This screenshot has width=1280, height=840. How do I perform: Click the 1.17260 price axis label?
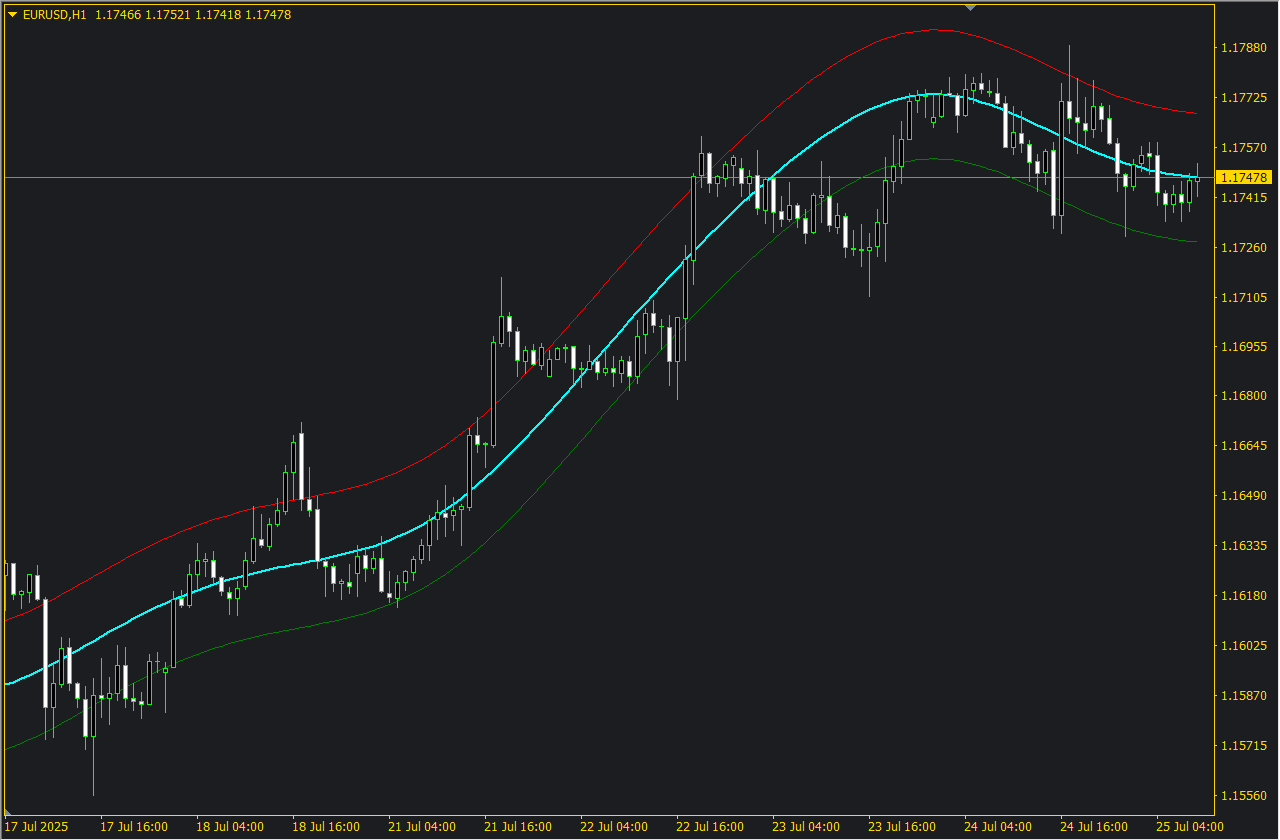(1243, 248)
